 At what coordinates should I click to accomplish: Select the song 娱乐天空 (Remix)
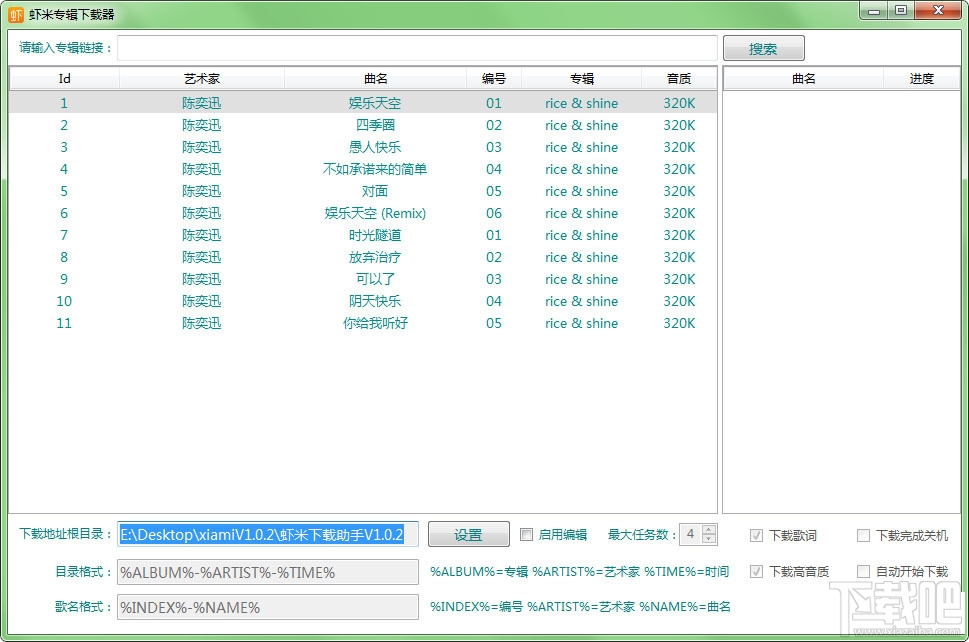(x=375, y=213)
